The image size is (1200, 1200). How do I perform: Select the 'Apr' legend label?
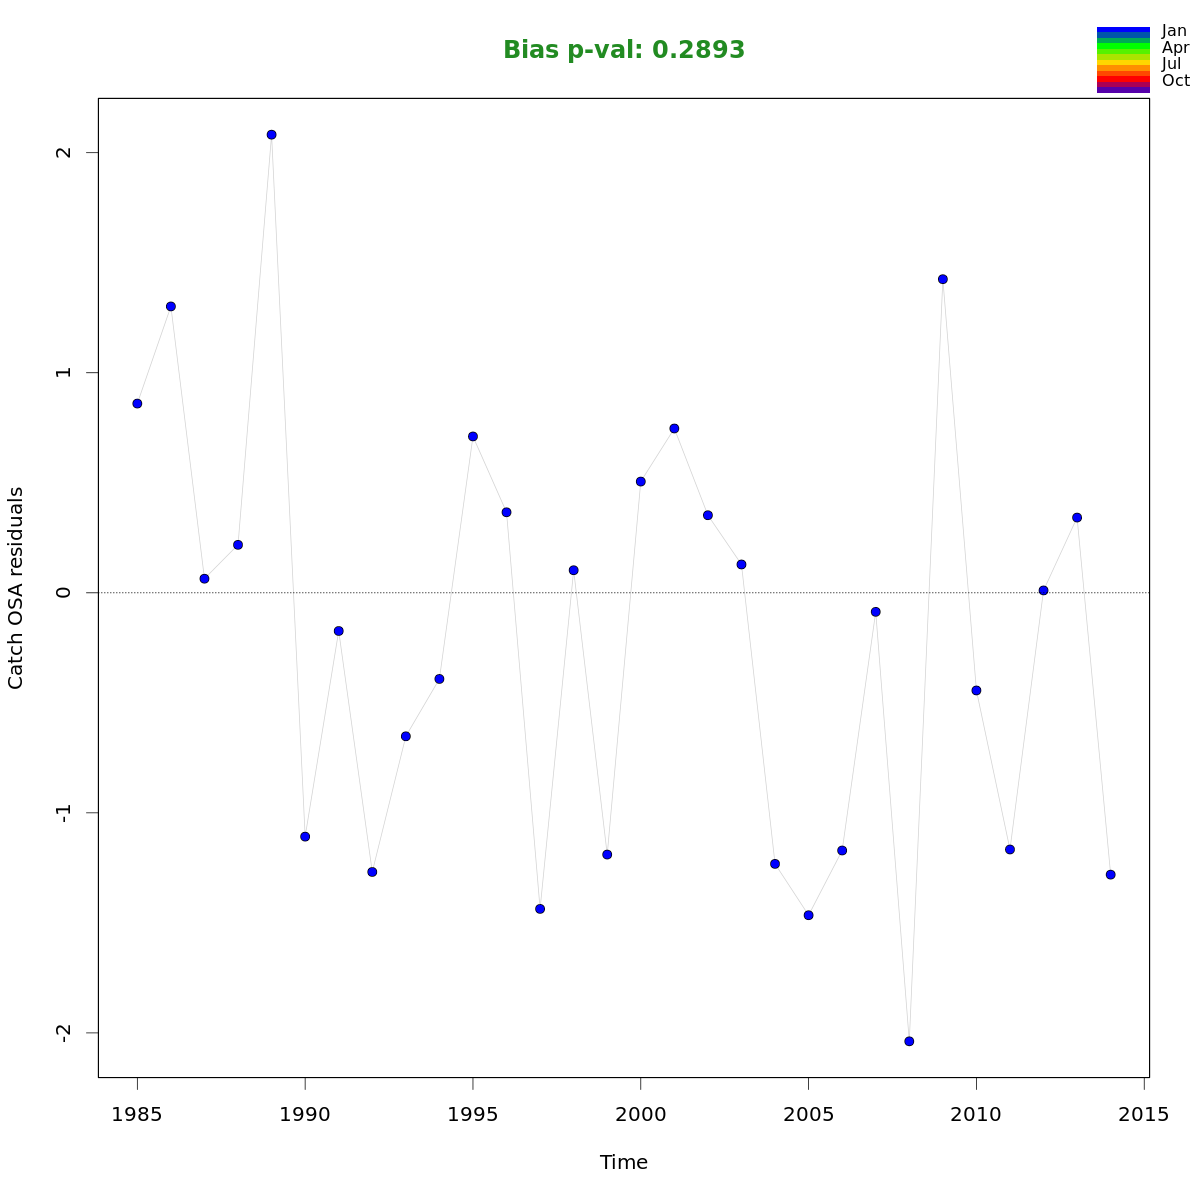tap(1176, 48)
